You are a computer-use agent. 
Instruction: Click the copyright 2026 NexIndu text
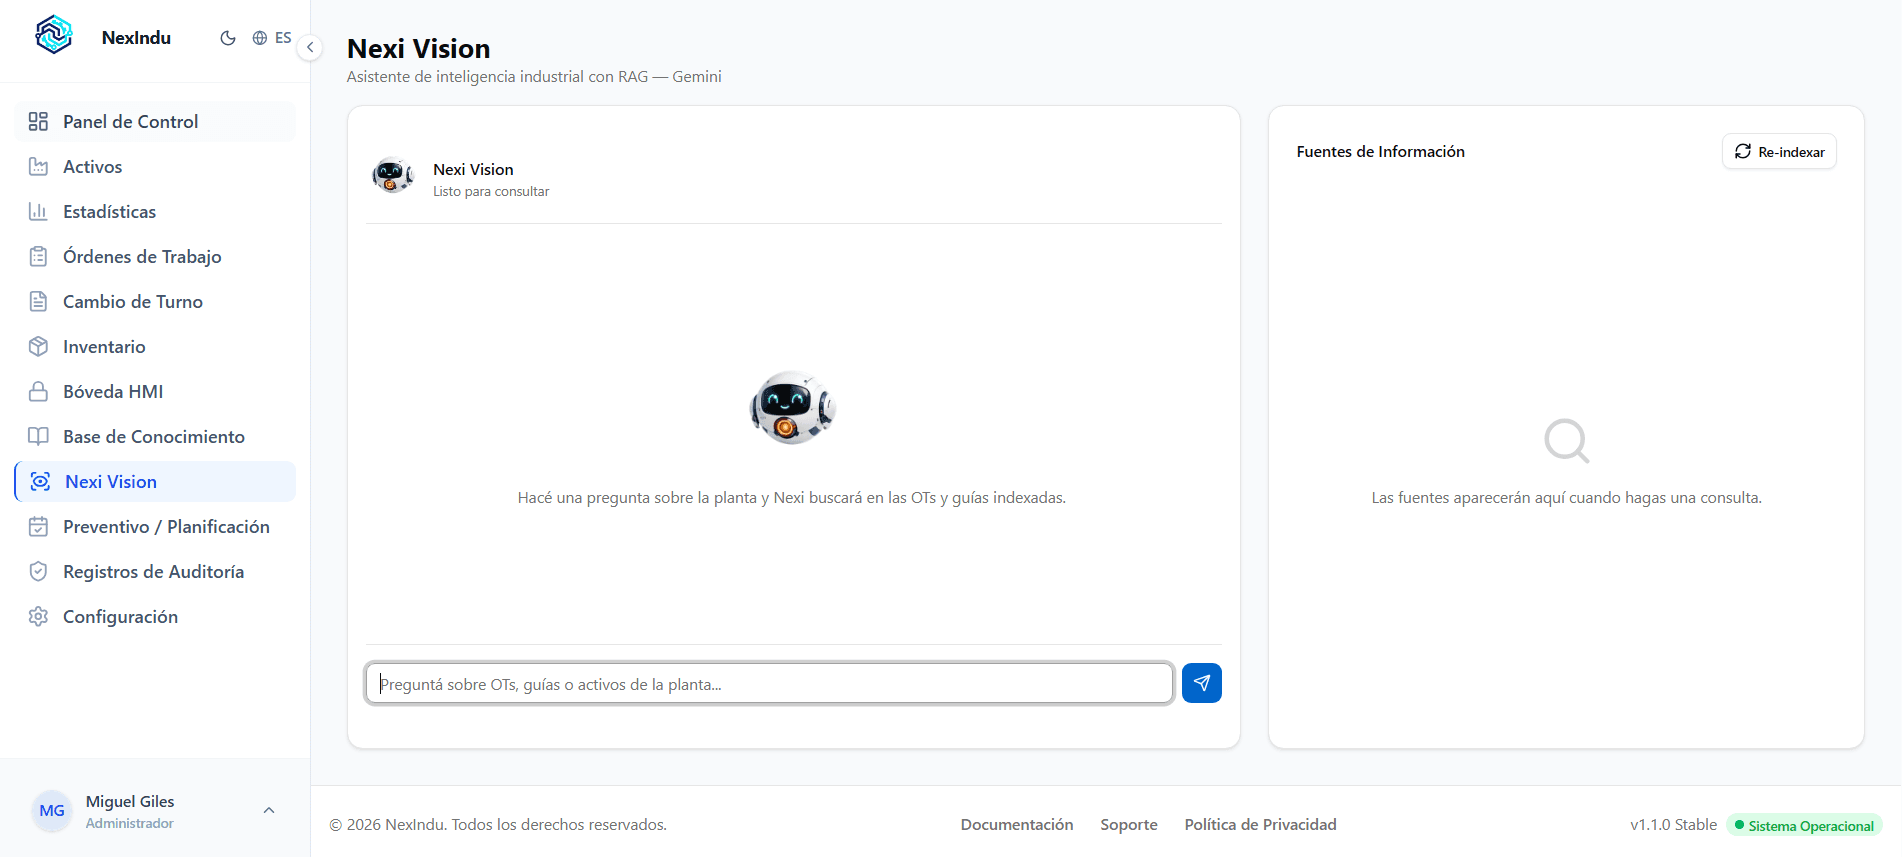click(x=498, y=824)
